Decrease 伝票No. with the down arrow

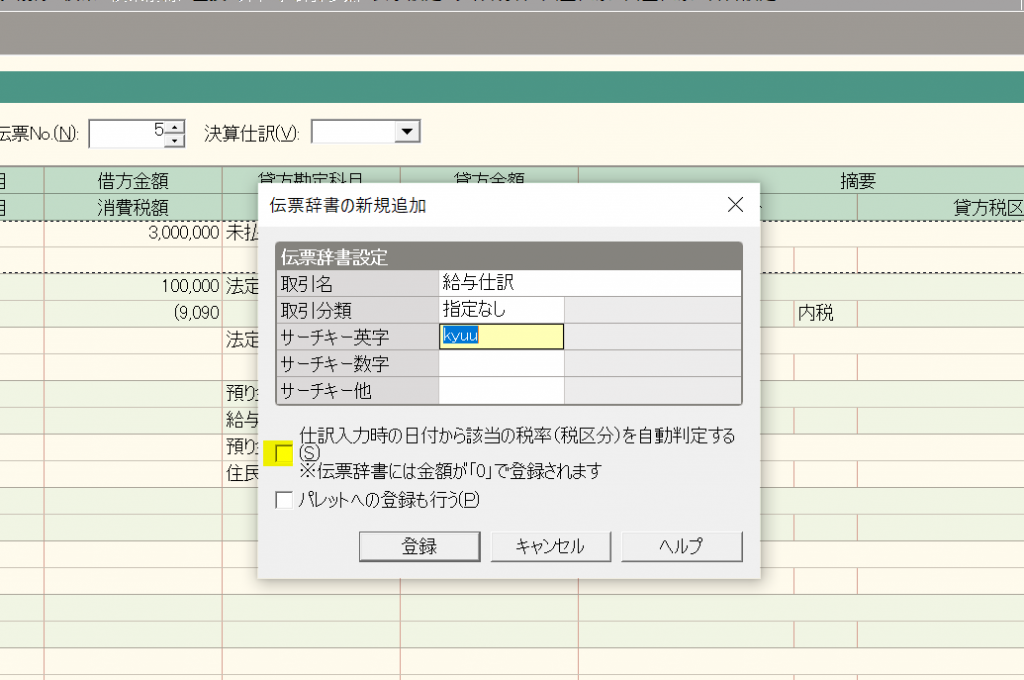point(176,139)
